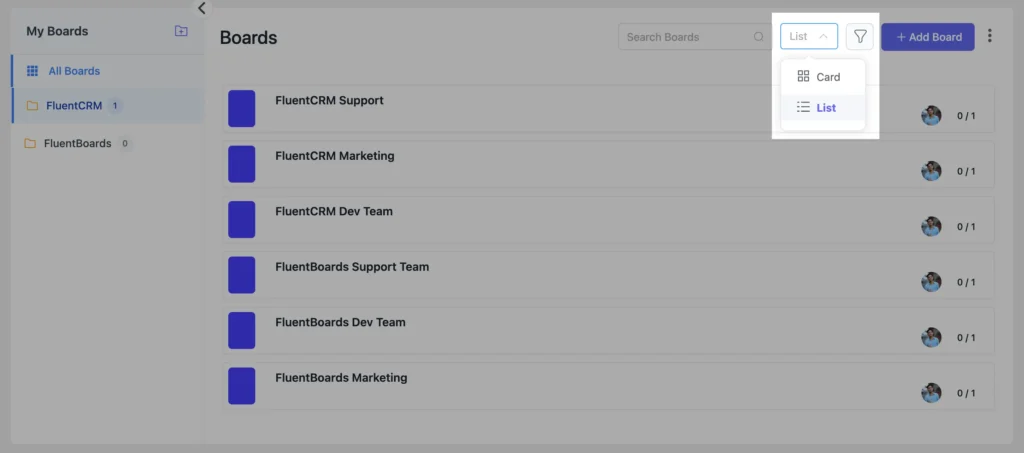Open the FluentBoards Marketing board

click(x=608, y=386)
